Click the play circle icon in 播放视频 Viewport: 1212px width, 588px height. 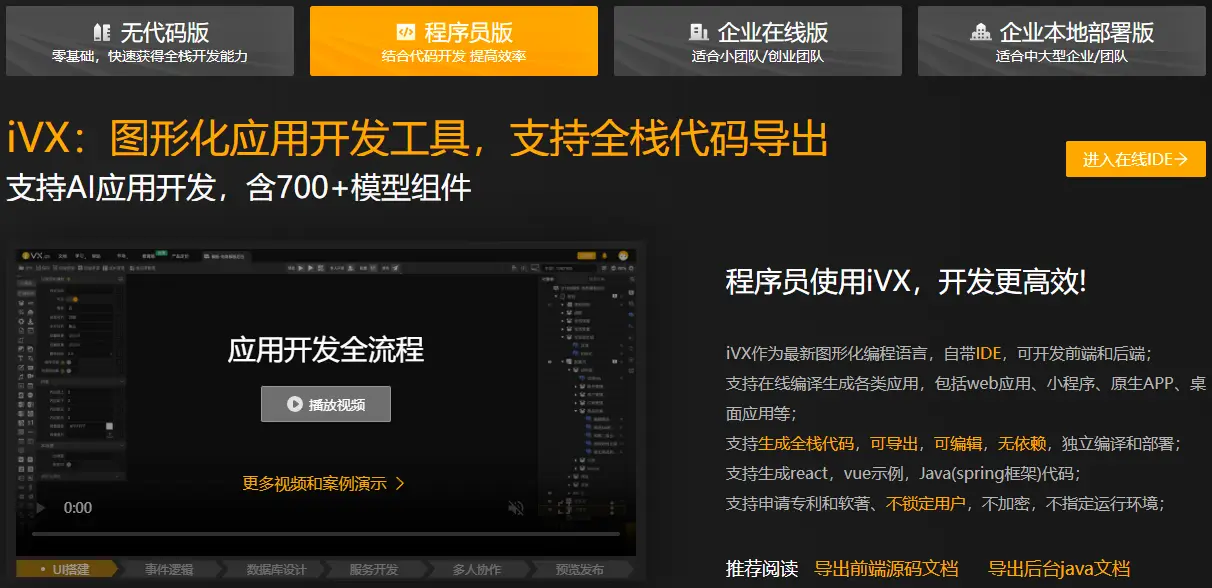(x=294, y=404)
